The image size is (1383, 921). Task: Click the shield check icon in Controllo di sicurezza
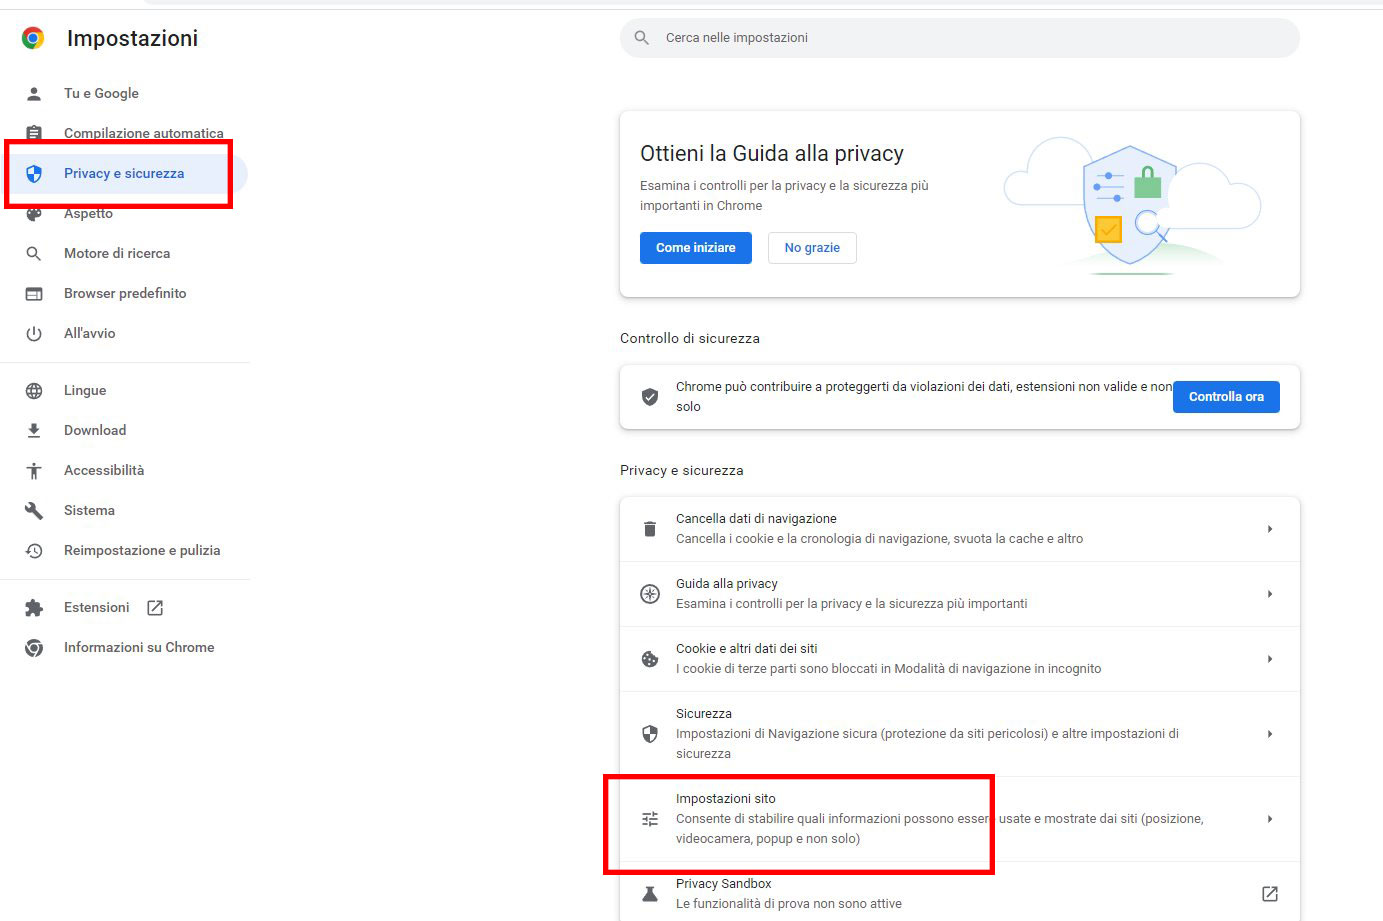[650, 397]
